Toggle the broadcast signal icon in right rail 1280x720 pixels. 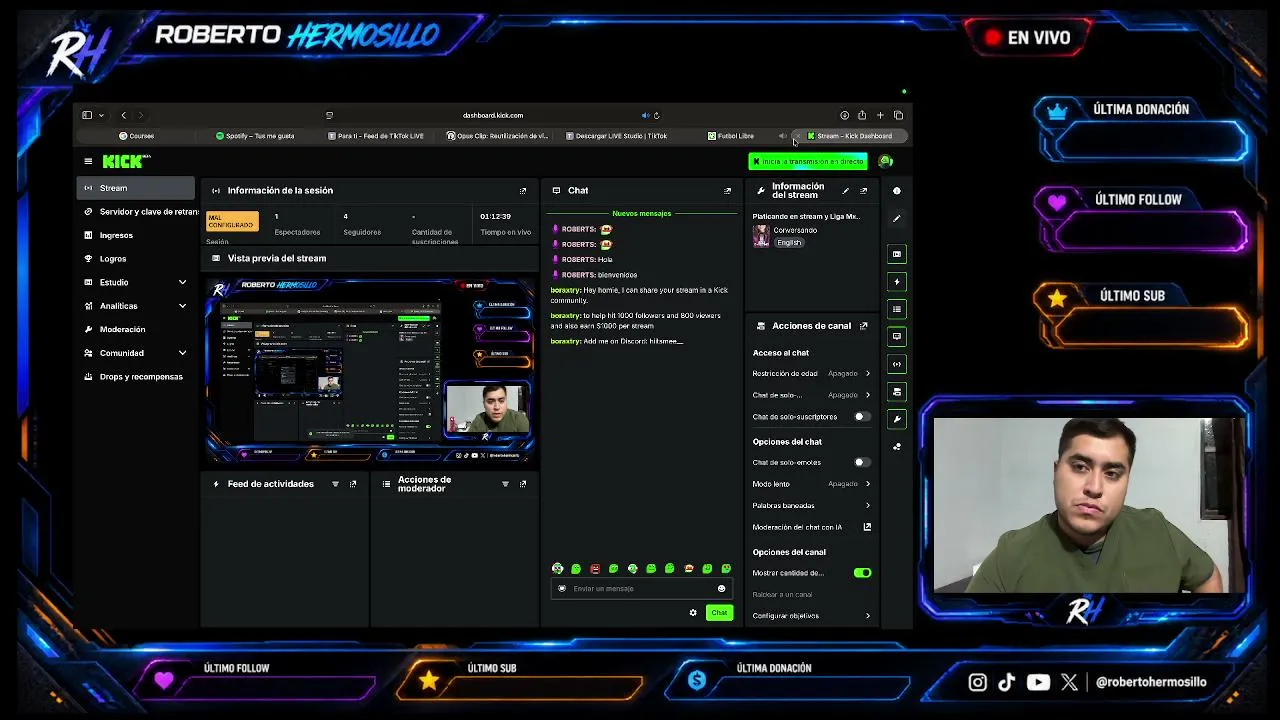click(897, 364)
